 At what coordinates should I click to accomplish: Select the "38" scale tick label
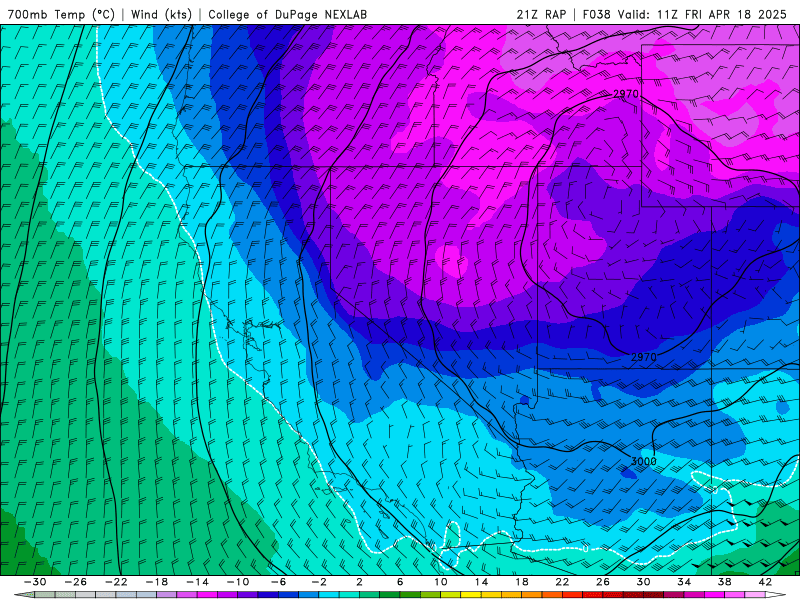(x=724, y=582)
